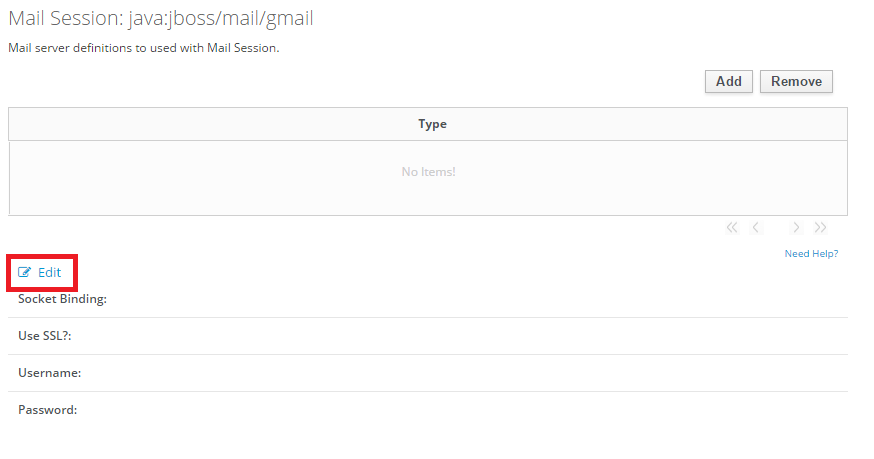Click the mail server definitions description text
The image size is (874, 459).
[x=143, y=47]
